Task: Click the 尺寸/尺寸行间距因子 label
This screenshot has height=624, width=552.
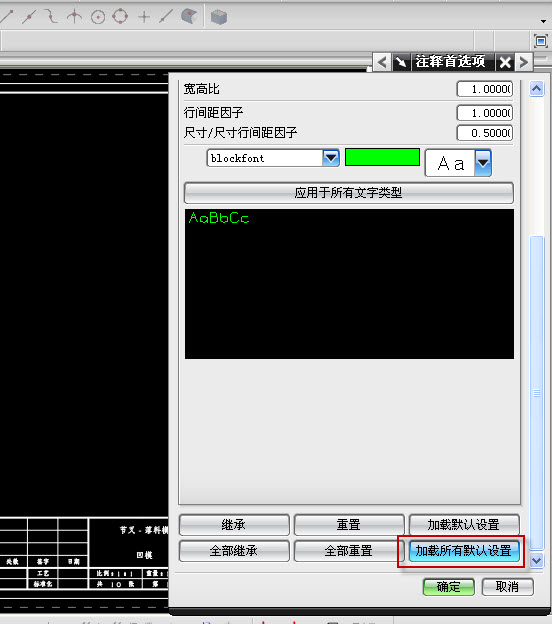Action: (240, 133)
